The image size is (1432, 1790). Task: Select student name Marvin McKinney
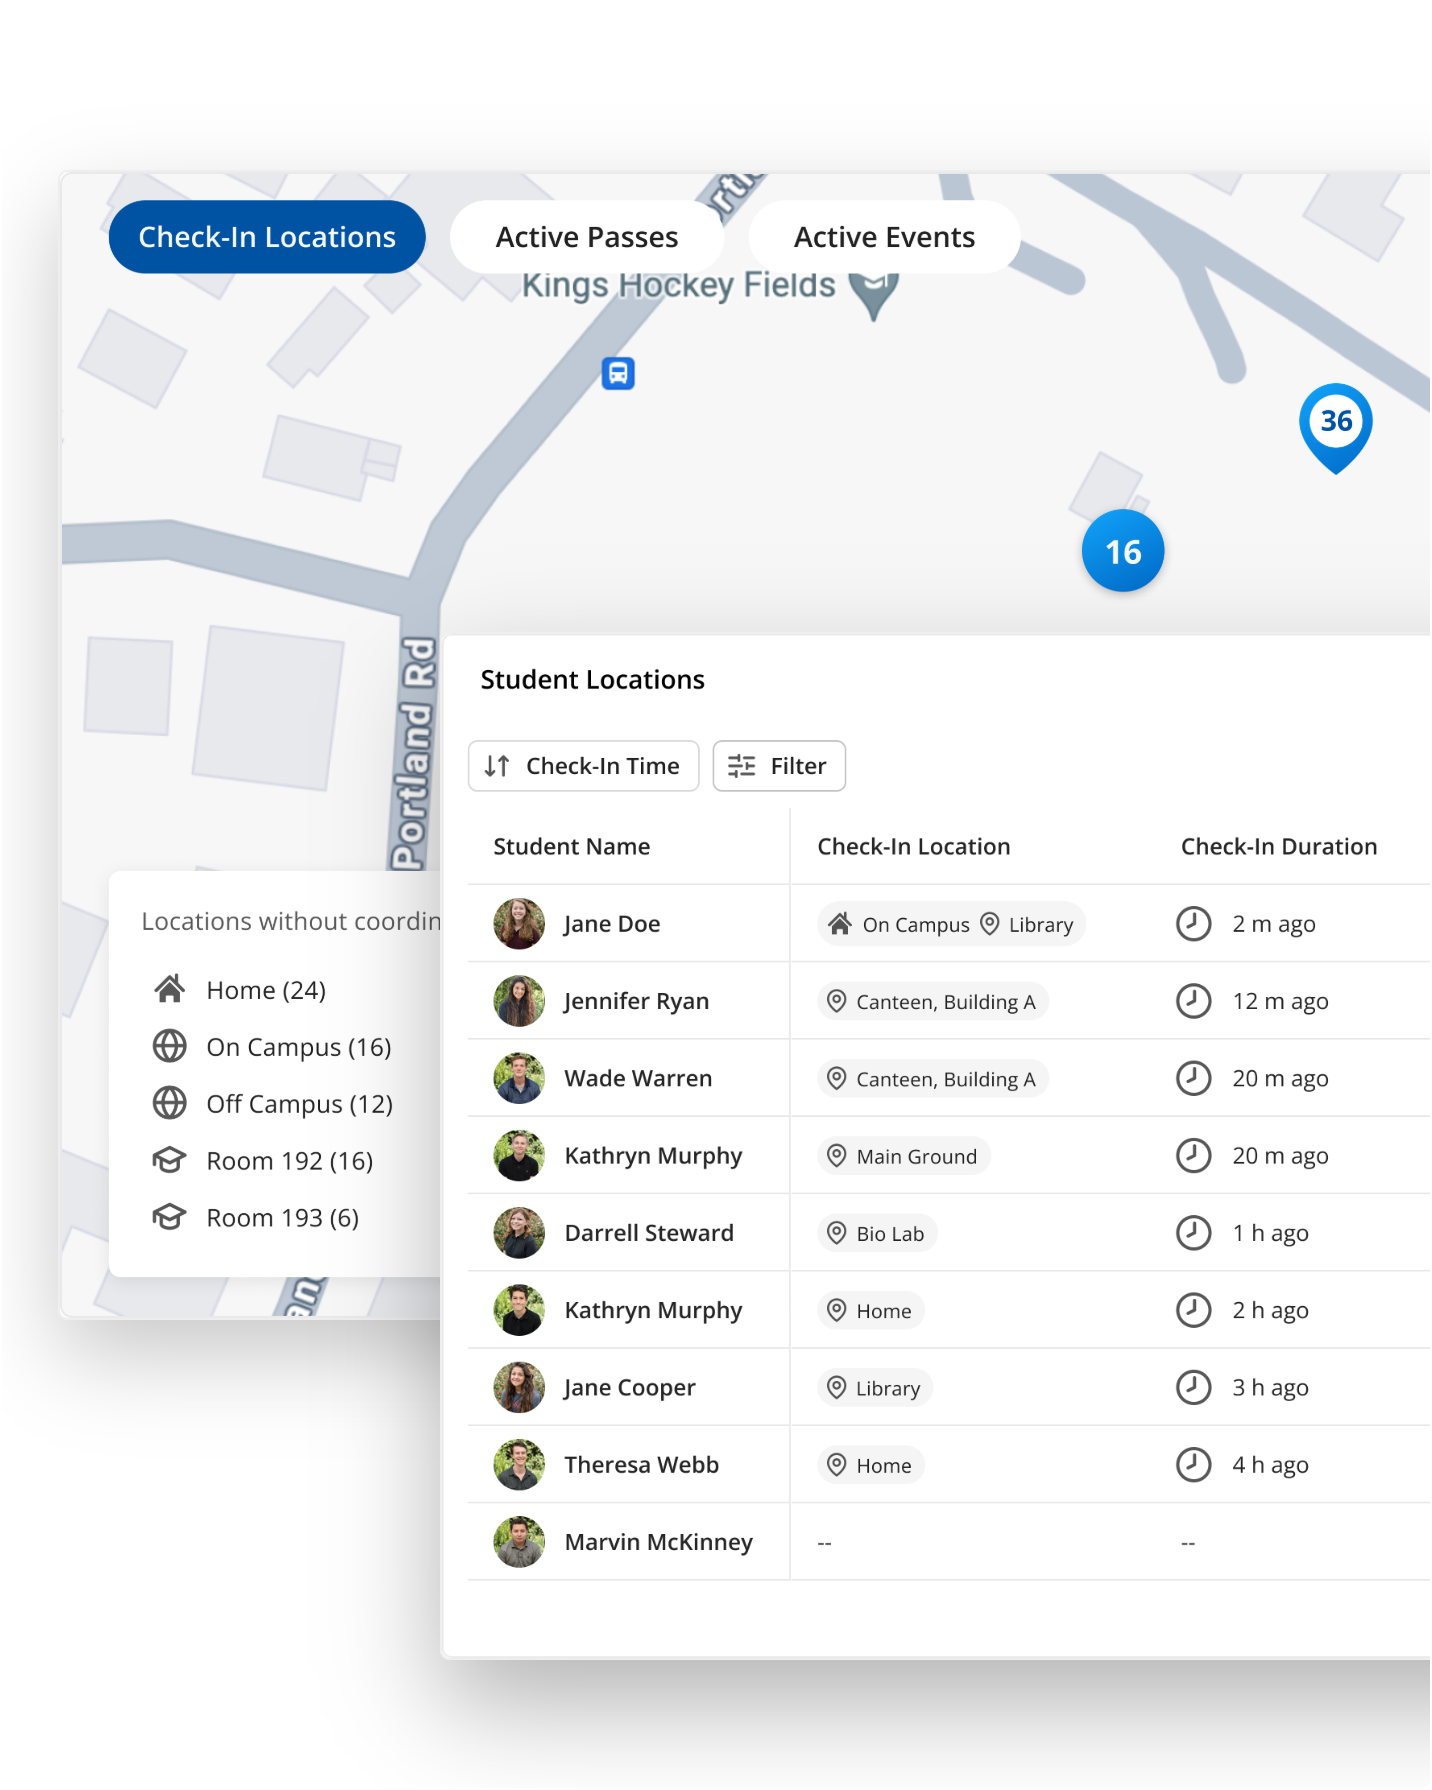click(x=658, y=1542)
